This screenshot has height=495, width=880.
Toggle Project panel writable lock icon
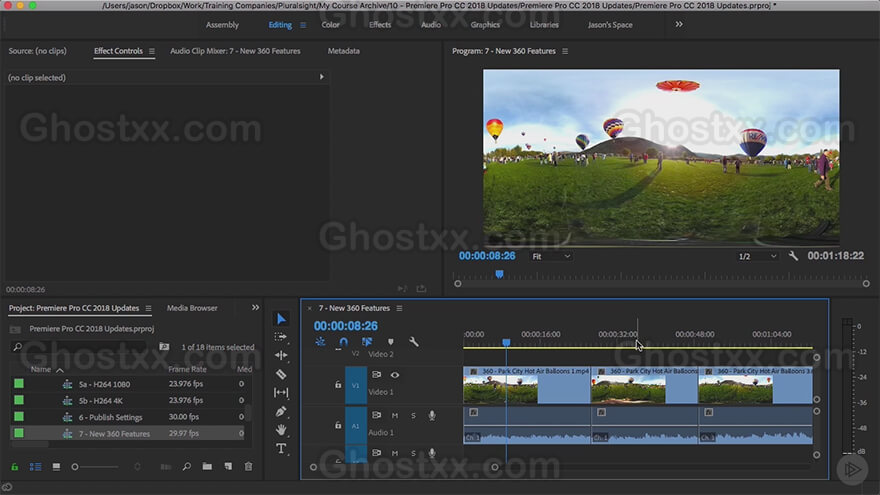(15, 466)
